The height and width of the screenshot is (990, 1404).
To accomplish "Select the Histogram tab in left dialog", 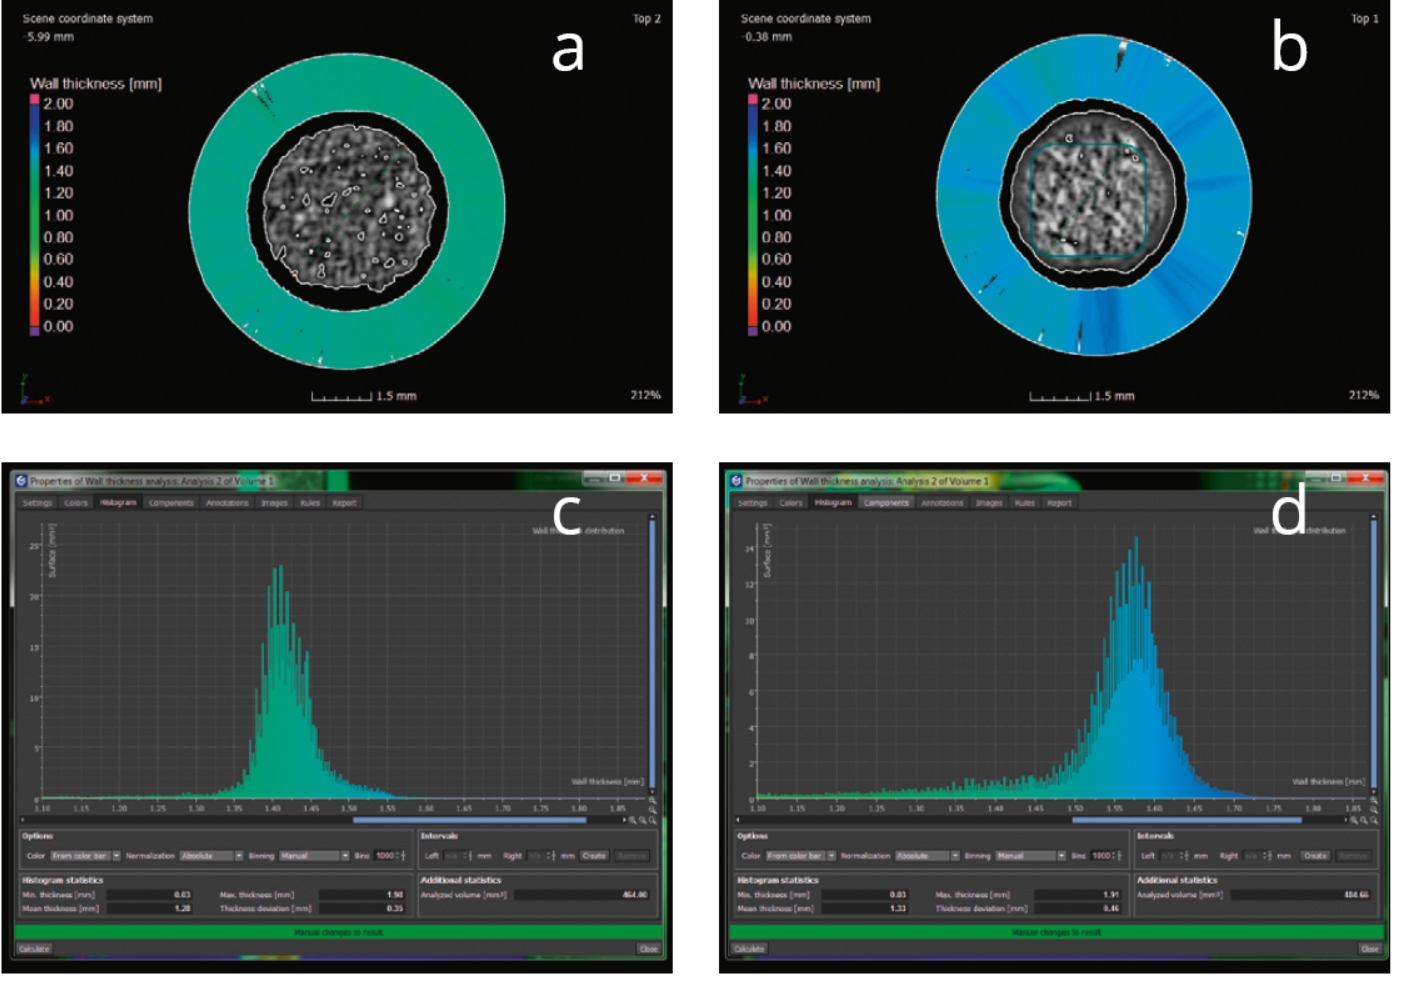I will point(118,503).
